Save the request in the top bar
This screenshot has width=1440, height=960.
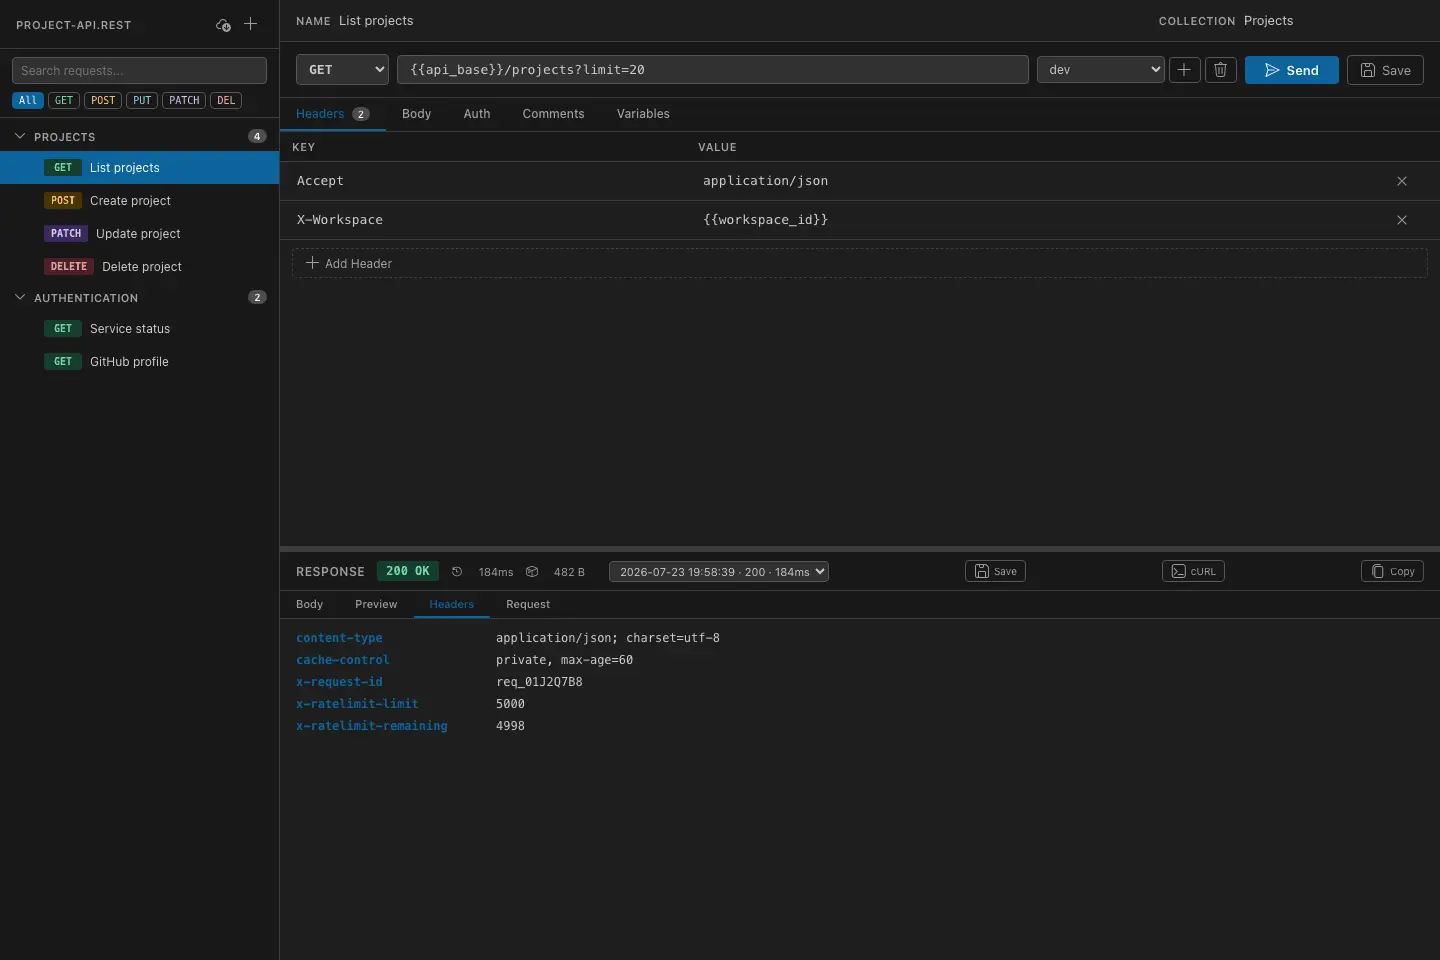pyautogui.click(x=1385, y=70)
